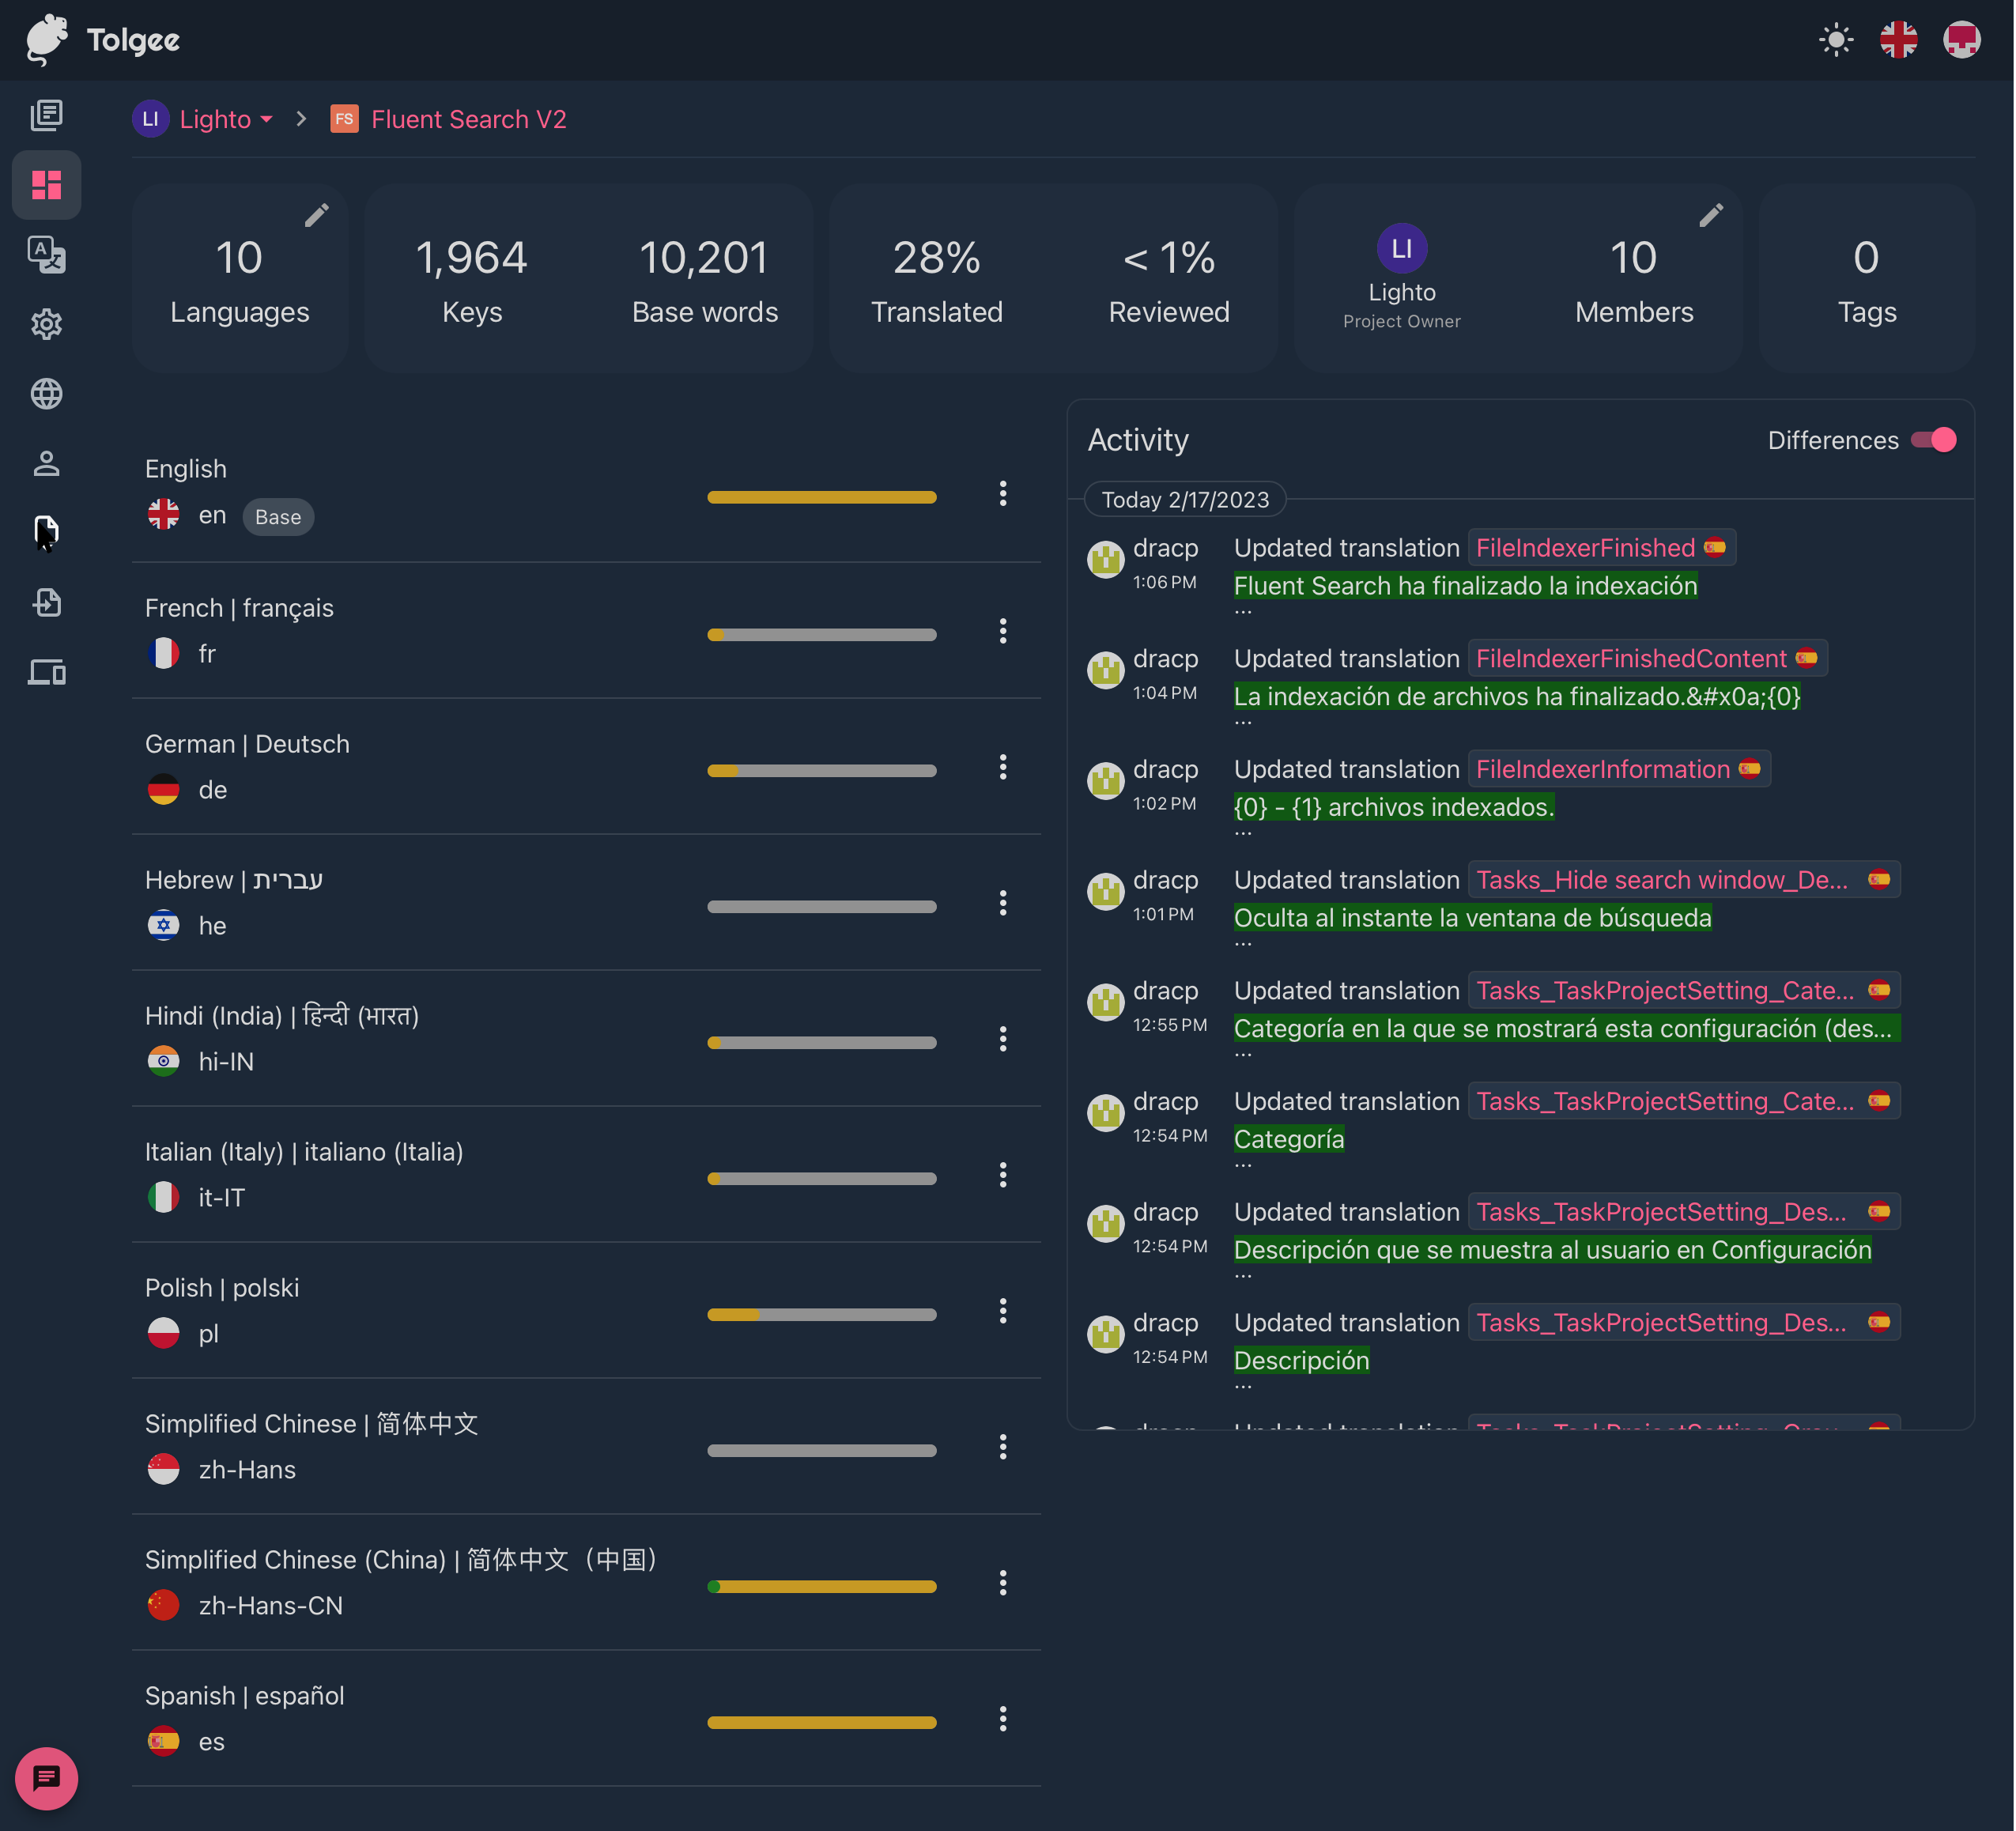
Task: Open the UK flag language selector
Action: pyautogui.click(x=1898, y=40)
